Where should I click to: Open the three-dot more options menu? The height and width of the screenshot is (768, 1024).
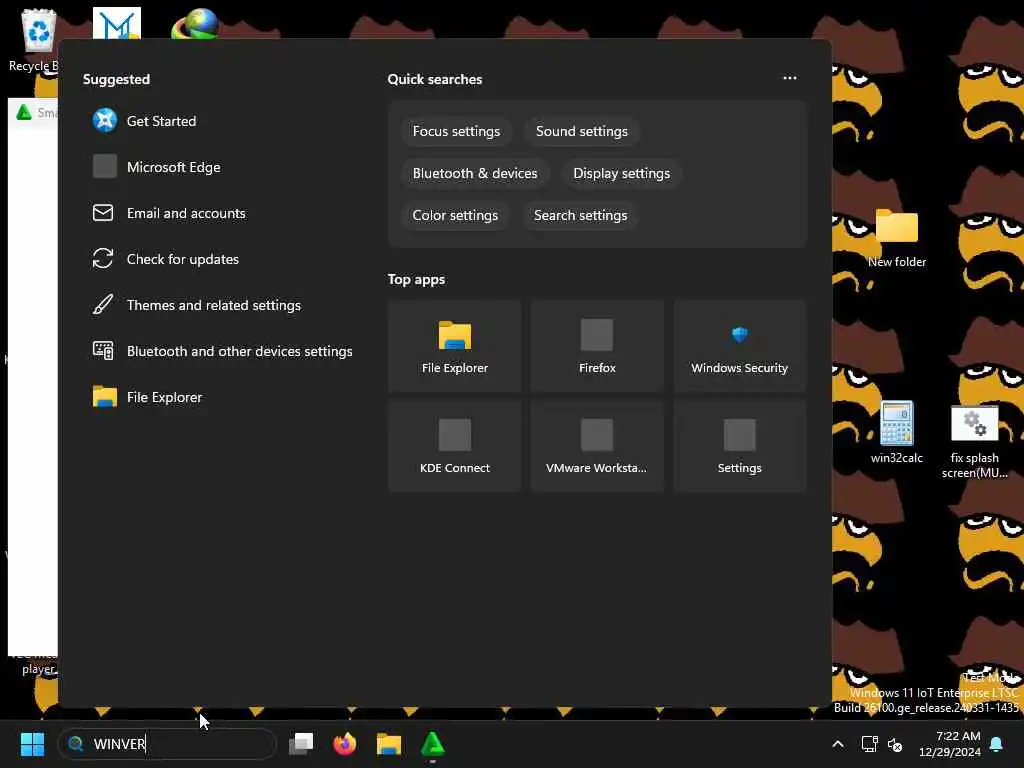click(x=790, y=78)
